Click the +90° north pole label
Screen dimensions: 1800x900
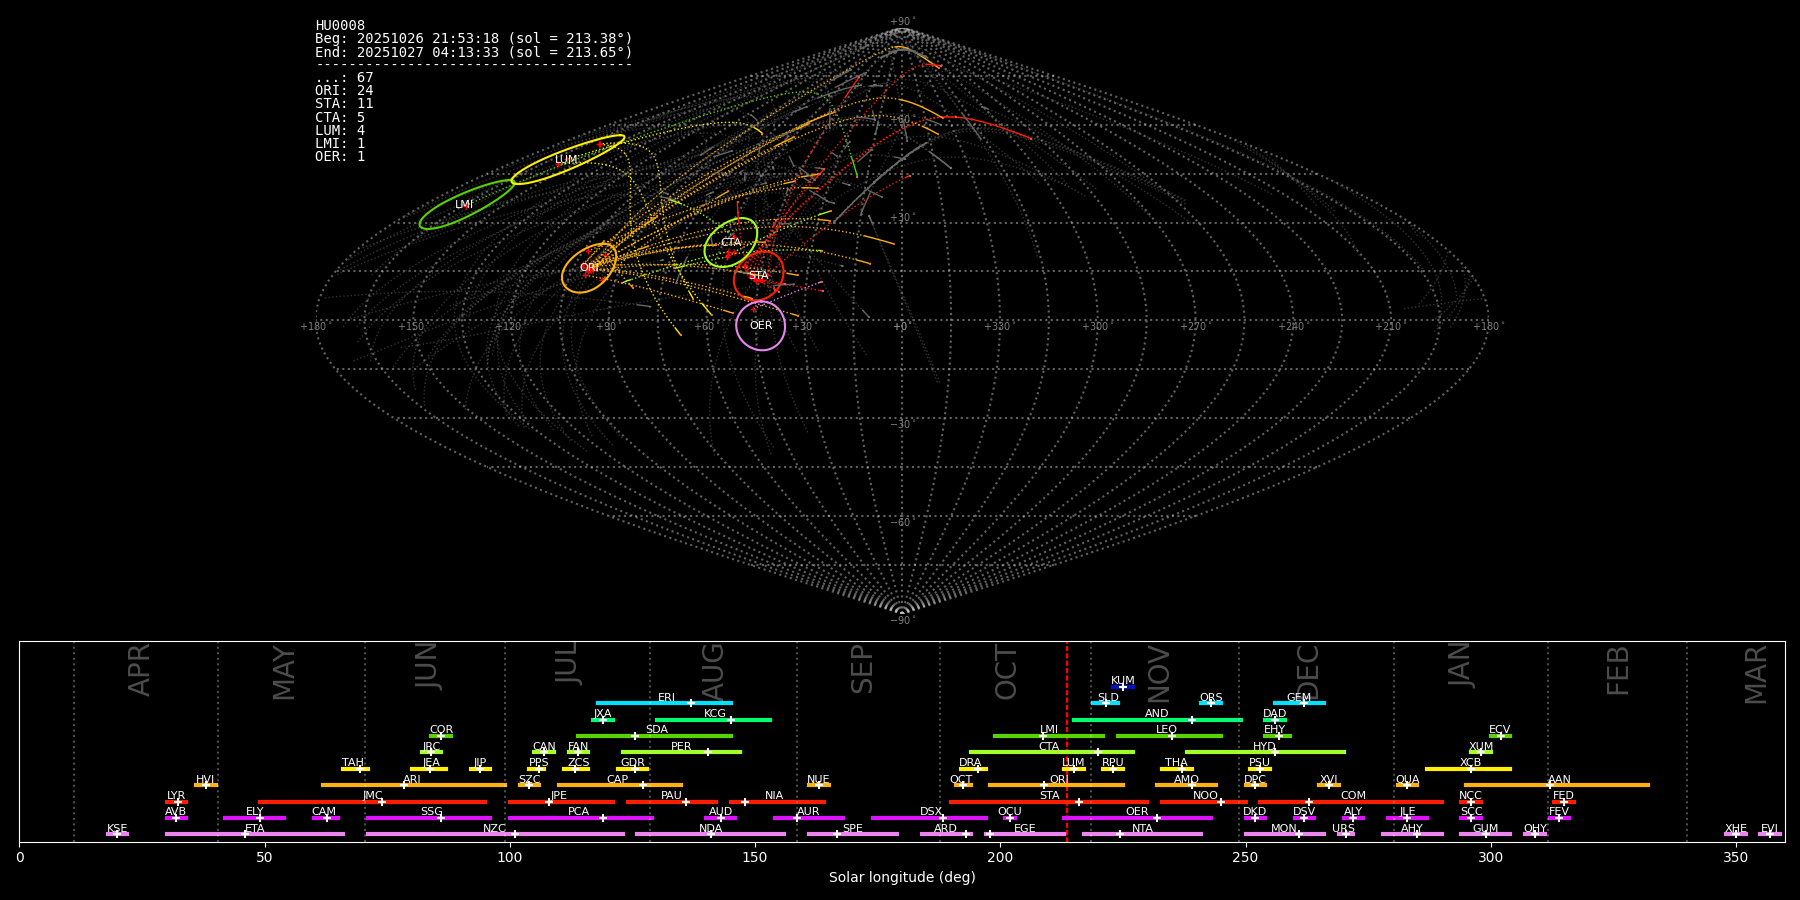[x=901, y=22]
